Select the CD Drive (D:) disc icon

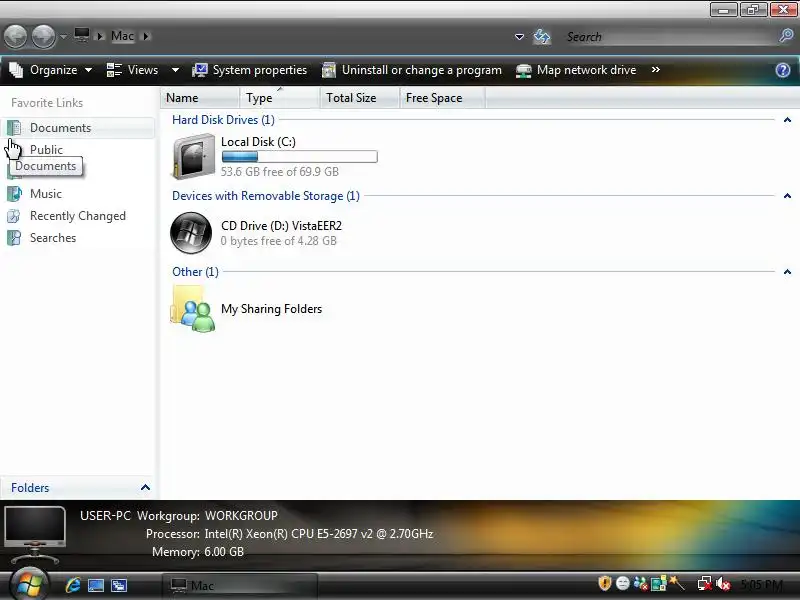tap(191, 233)
